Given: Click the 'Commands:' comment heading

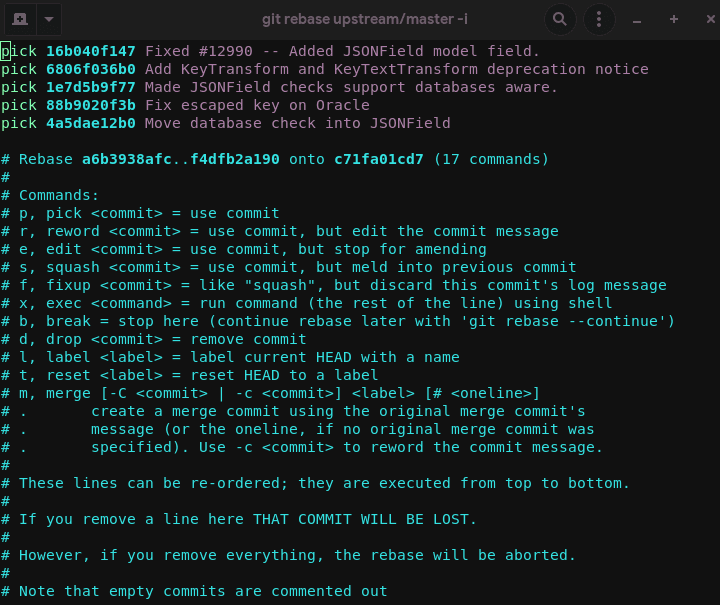Looking at the screenshot, I should (59, 195).
